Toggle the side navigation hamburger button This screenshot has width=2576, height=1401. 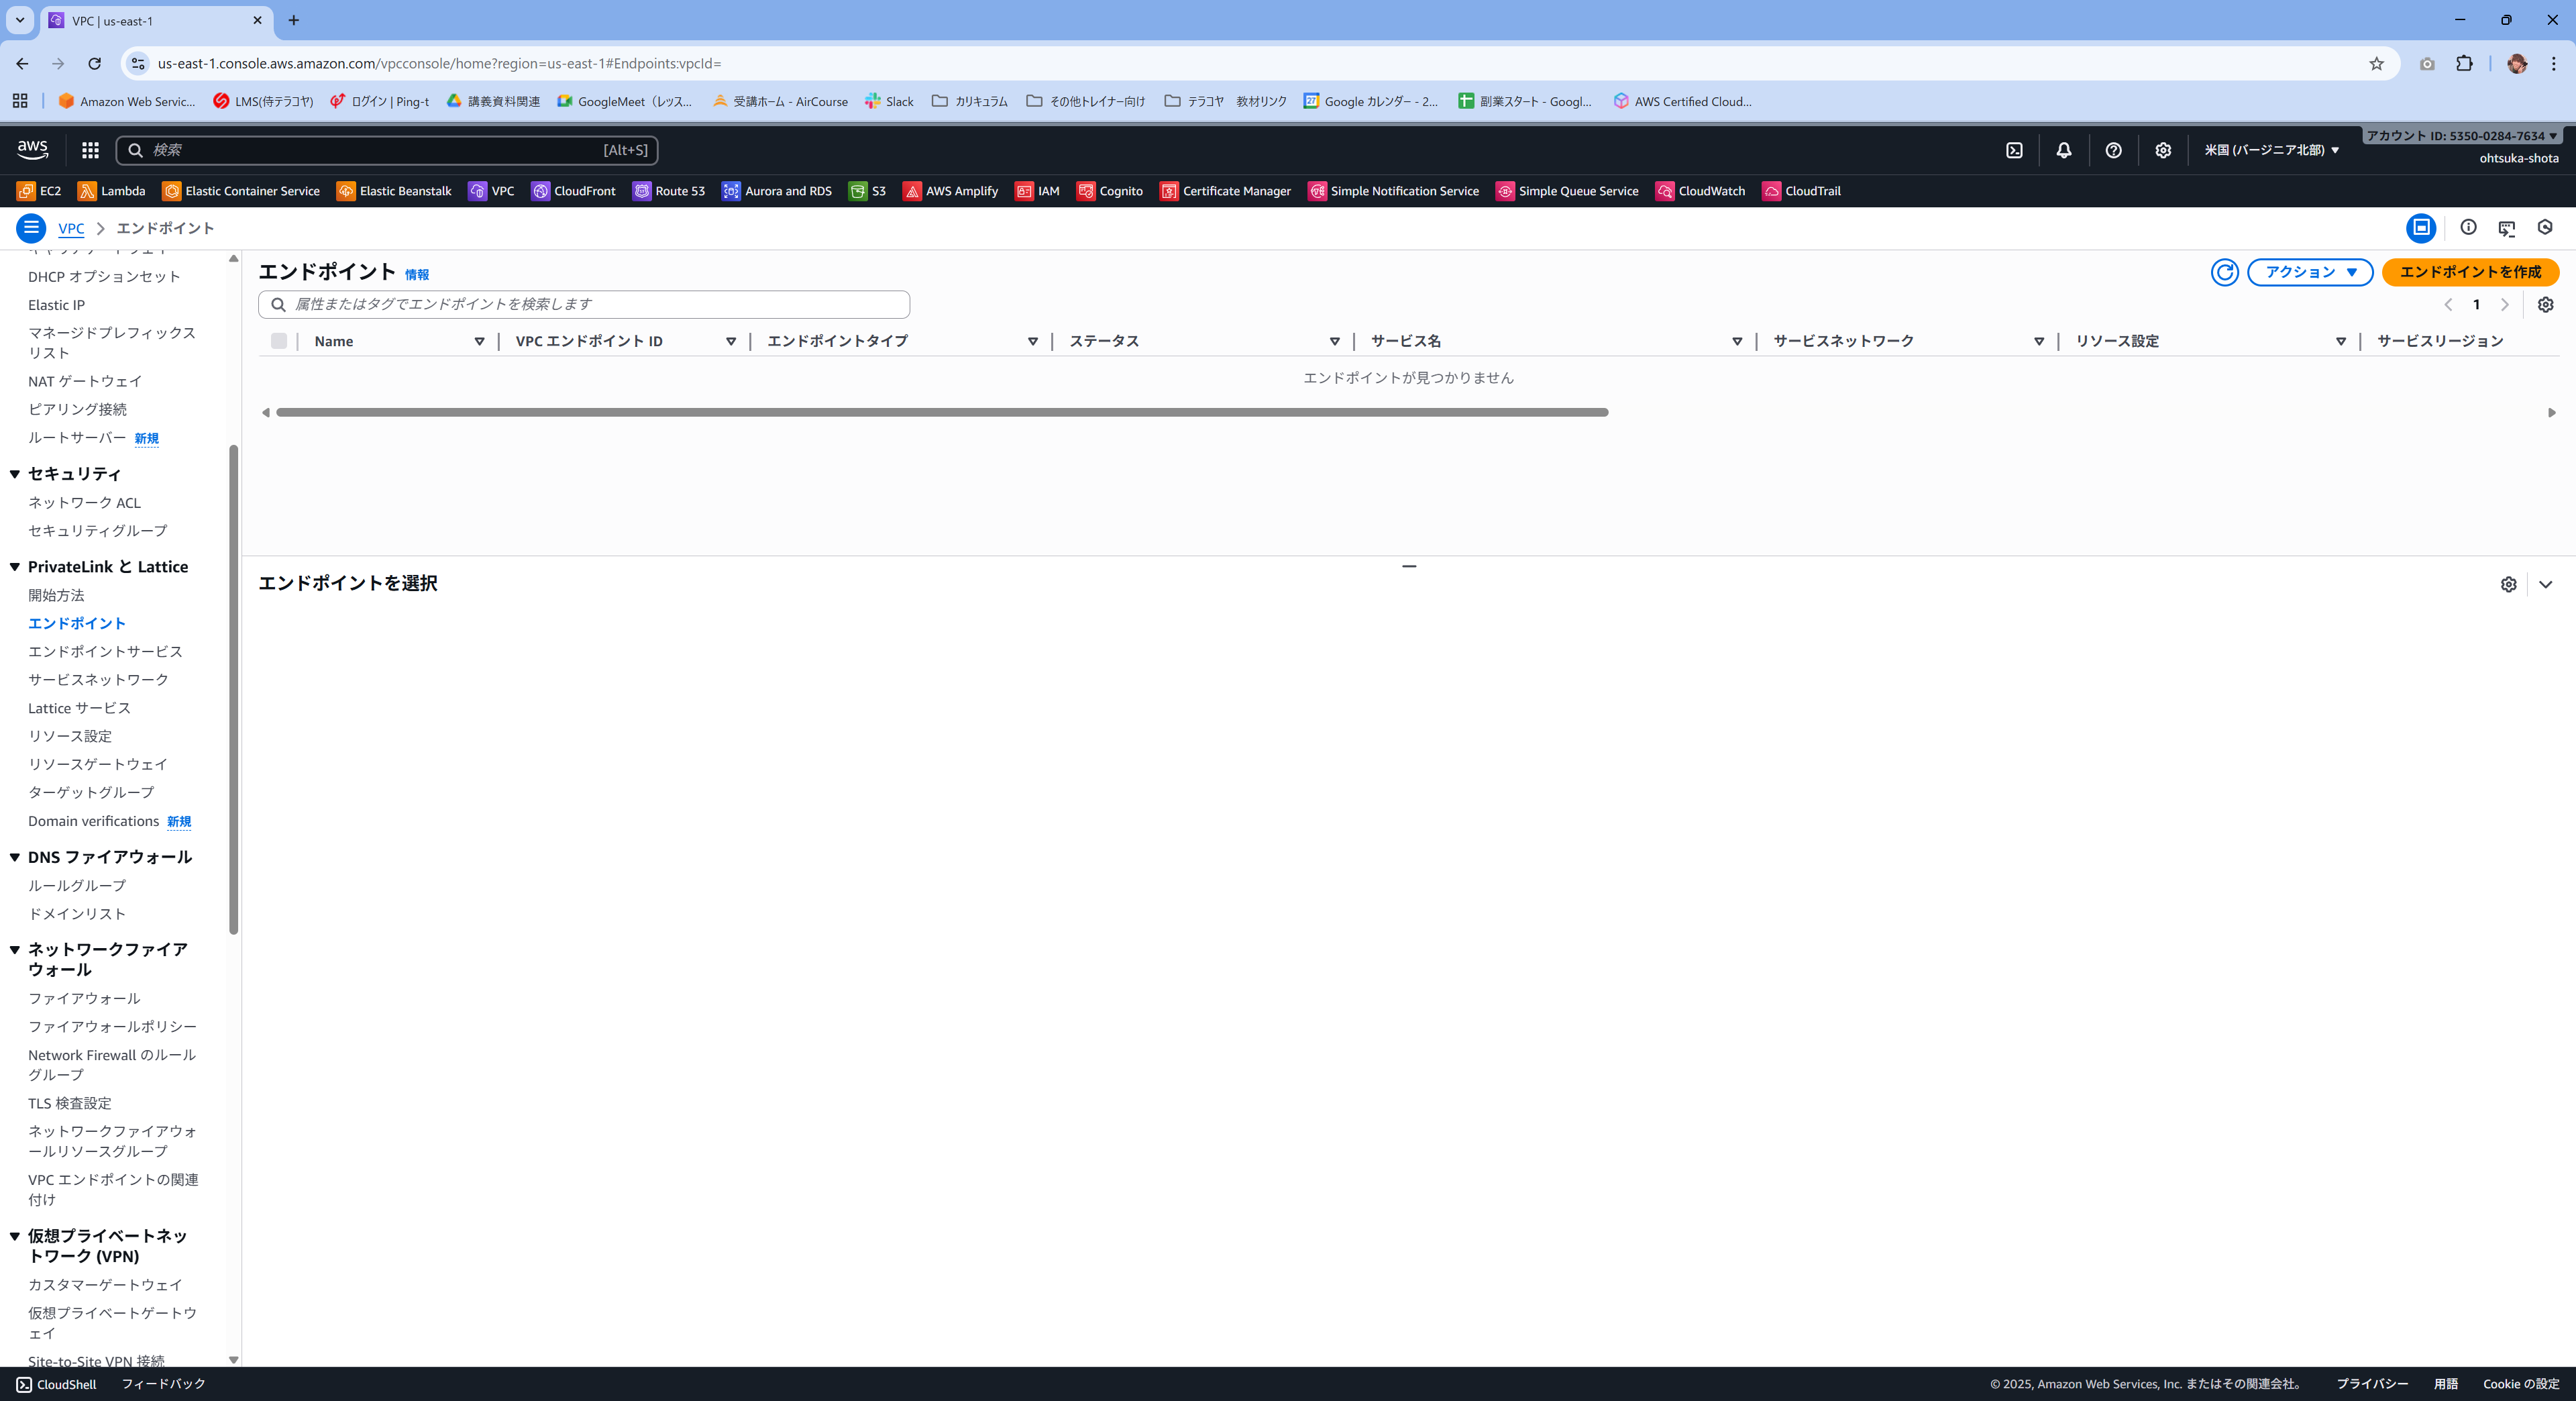tap(31, 228)
